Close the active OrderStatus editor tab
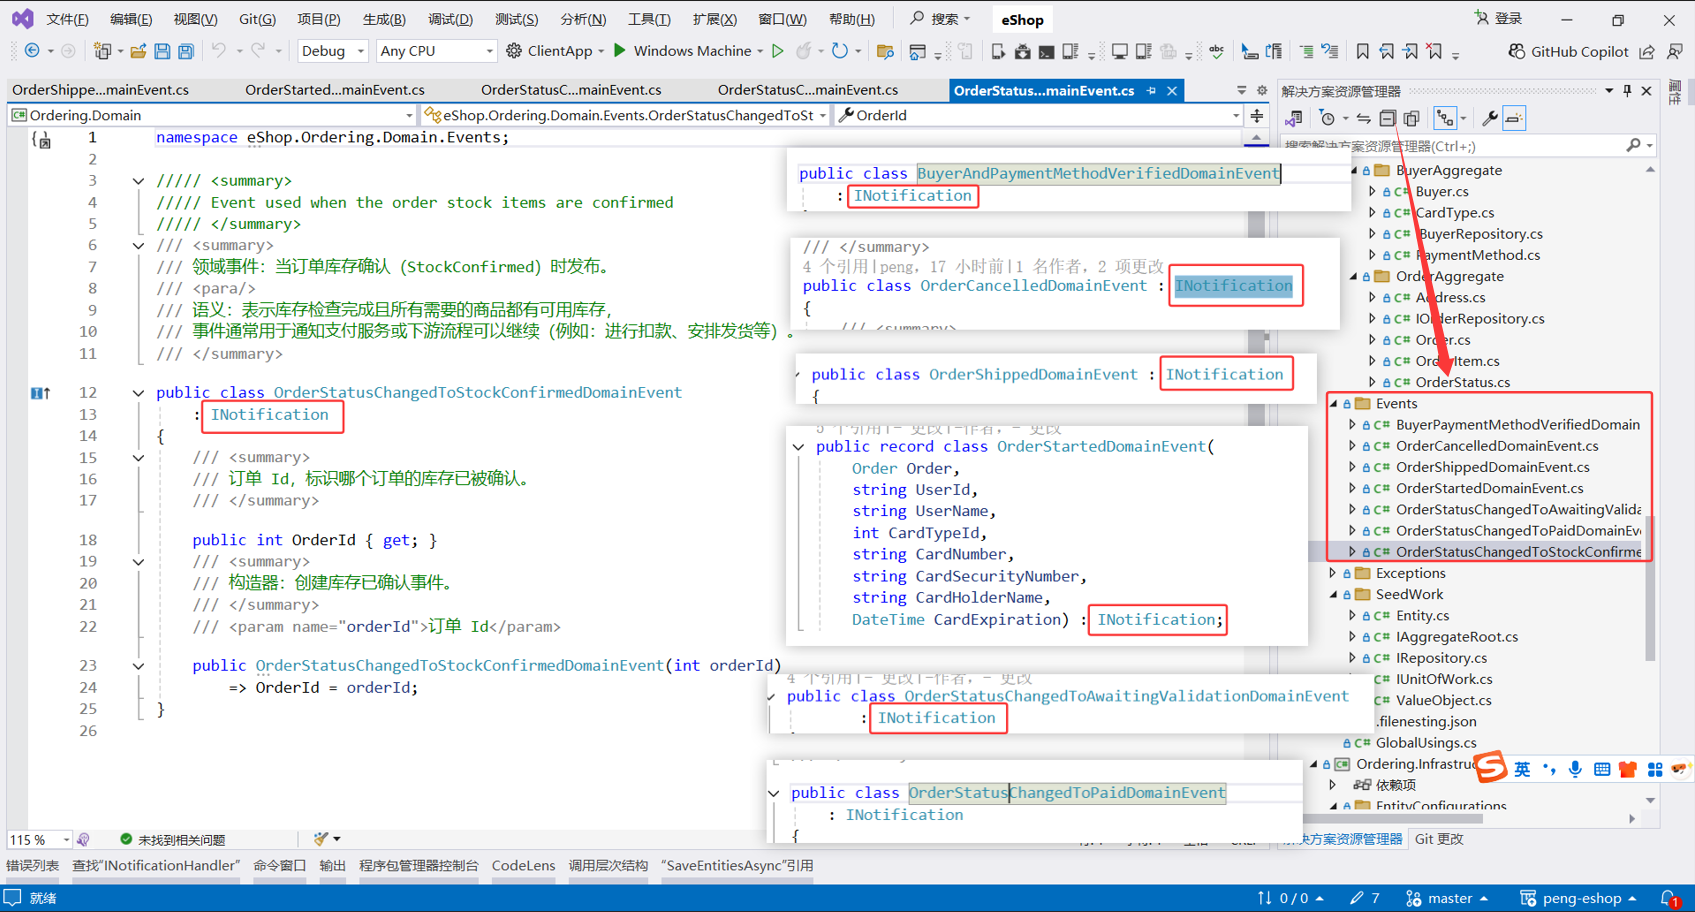Viewport: 1695px width, 912px height. [x=1172, y=90]
